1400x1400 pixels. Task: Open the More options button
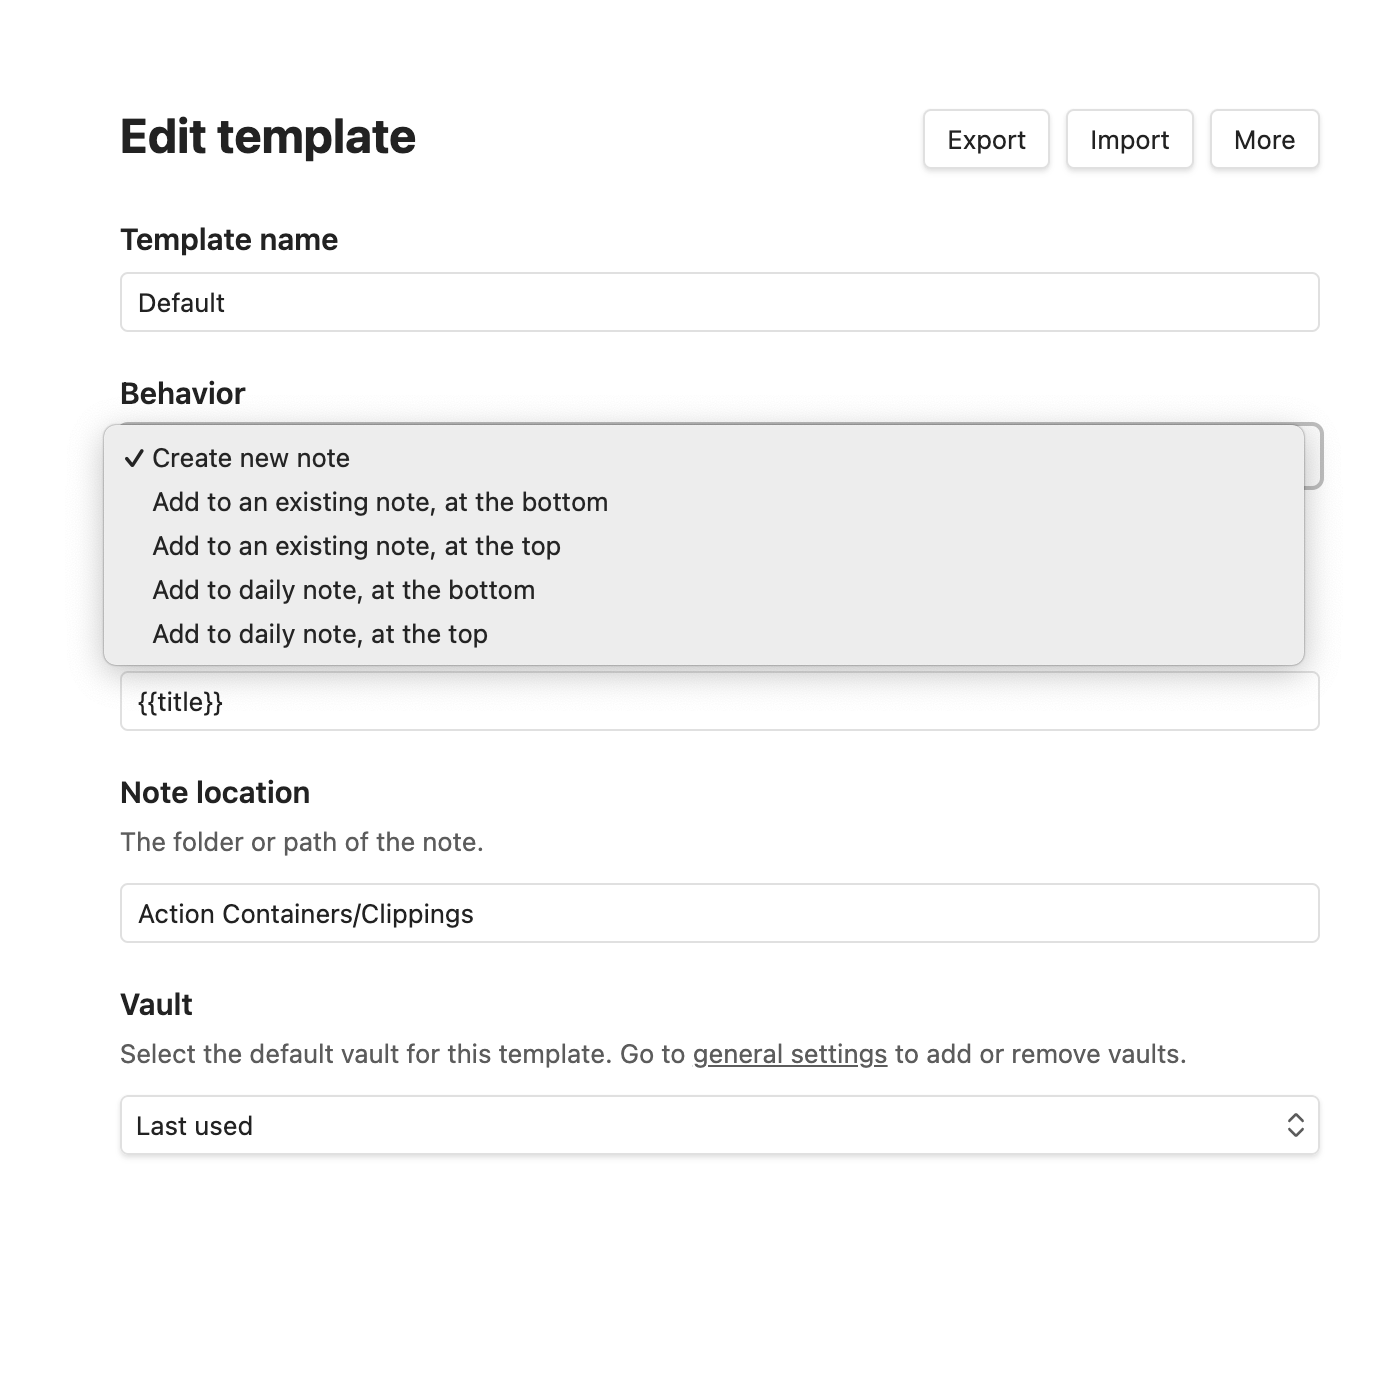pos(1264,139)
